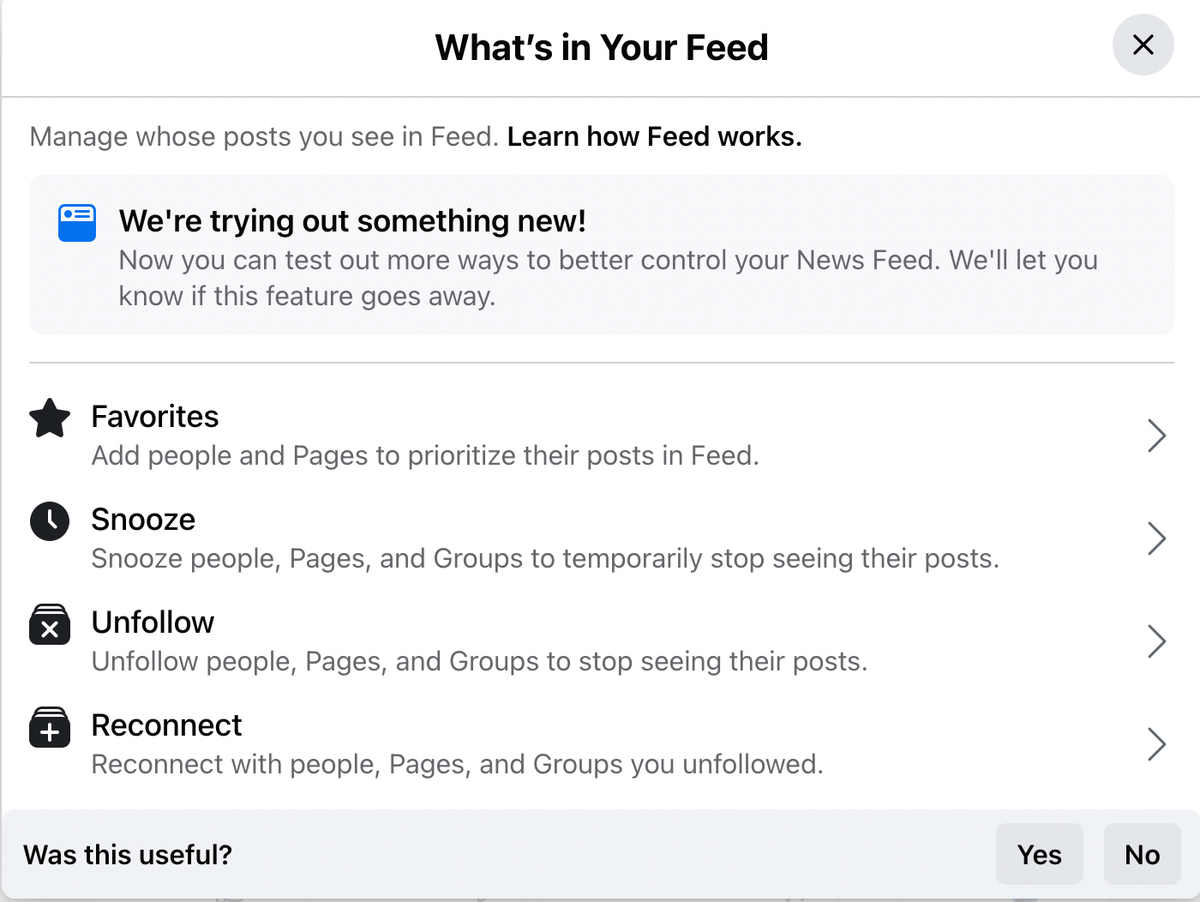Screen dimensions: 1200x902
Task: Open the Favorites menu entry
Action: 600,436
